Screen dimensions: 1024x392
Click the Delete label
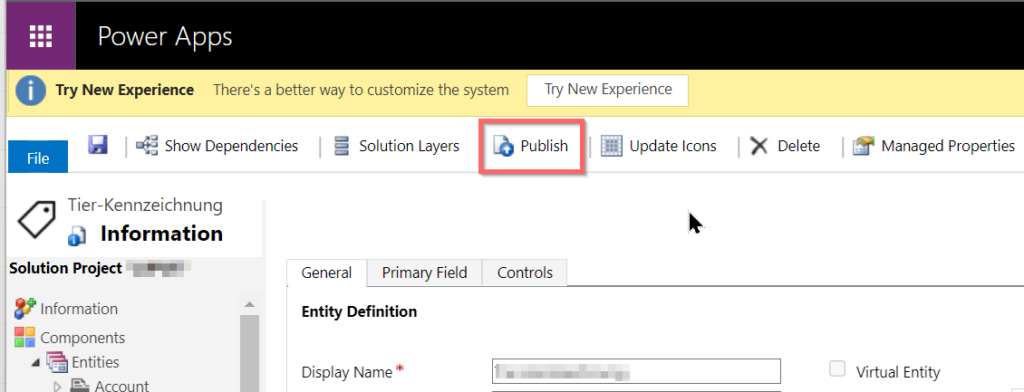point(799,146)
